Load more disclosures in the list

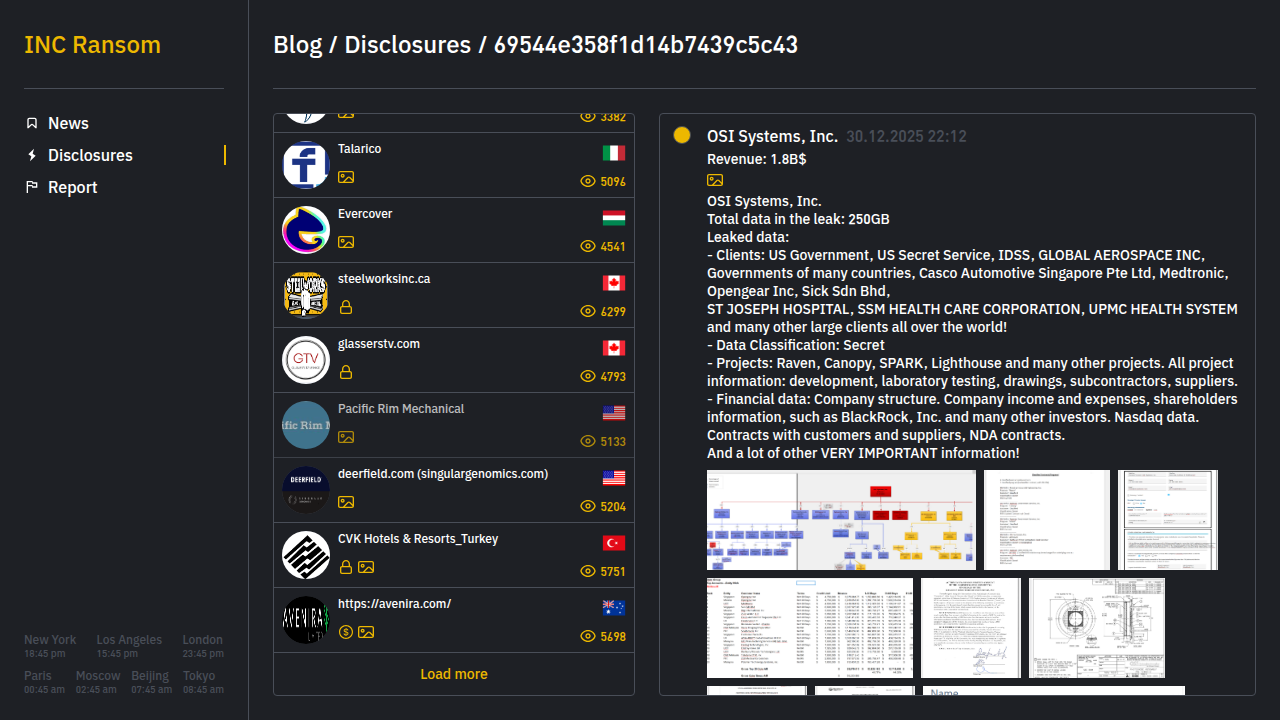[x=454, y=674]
